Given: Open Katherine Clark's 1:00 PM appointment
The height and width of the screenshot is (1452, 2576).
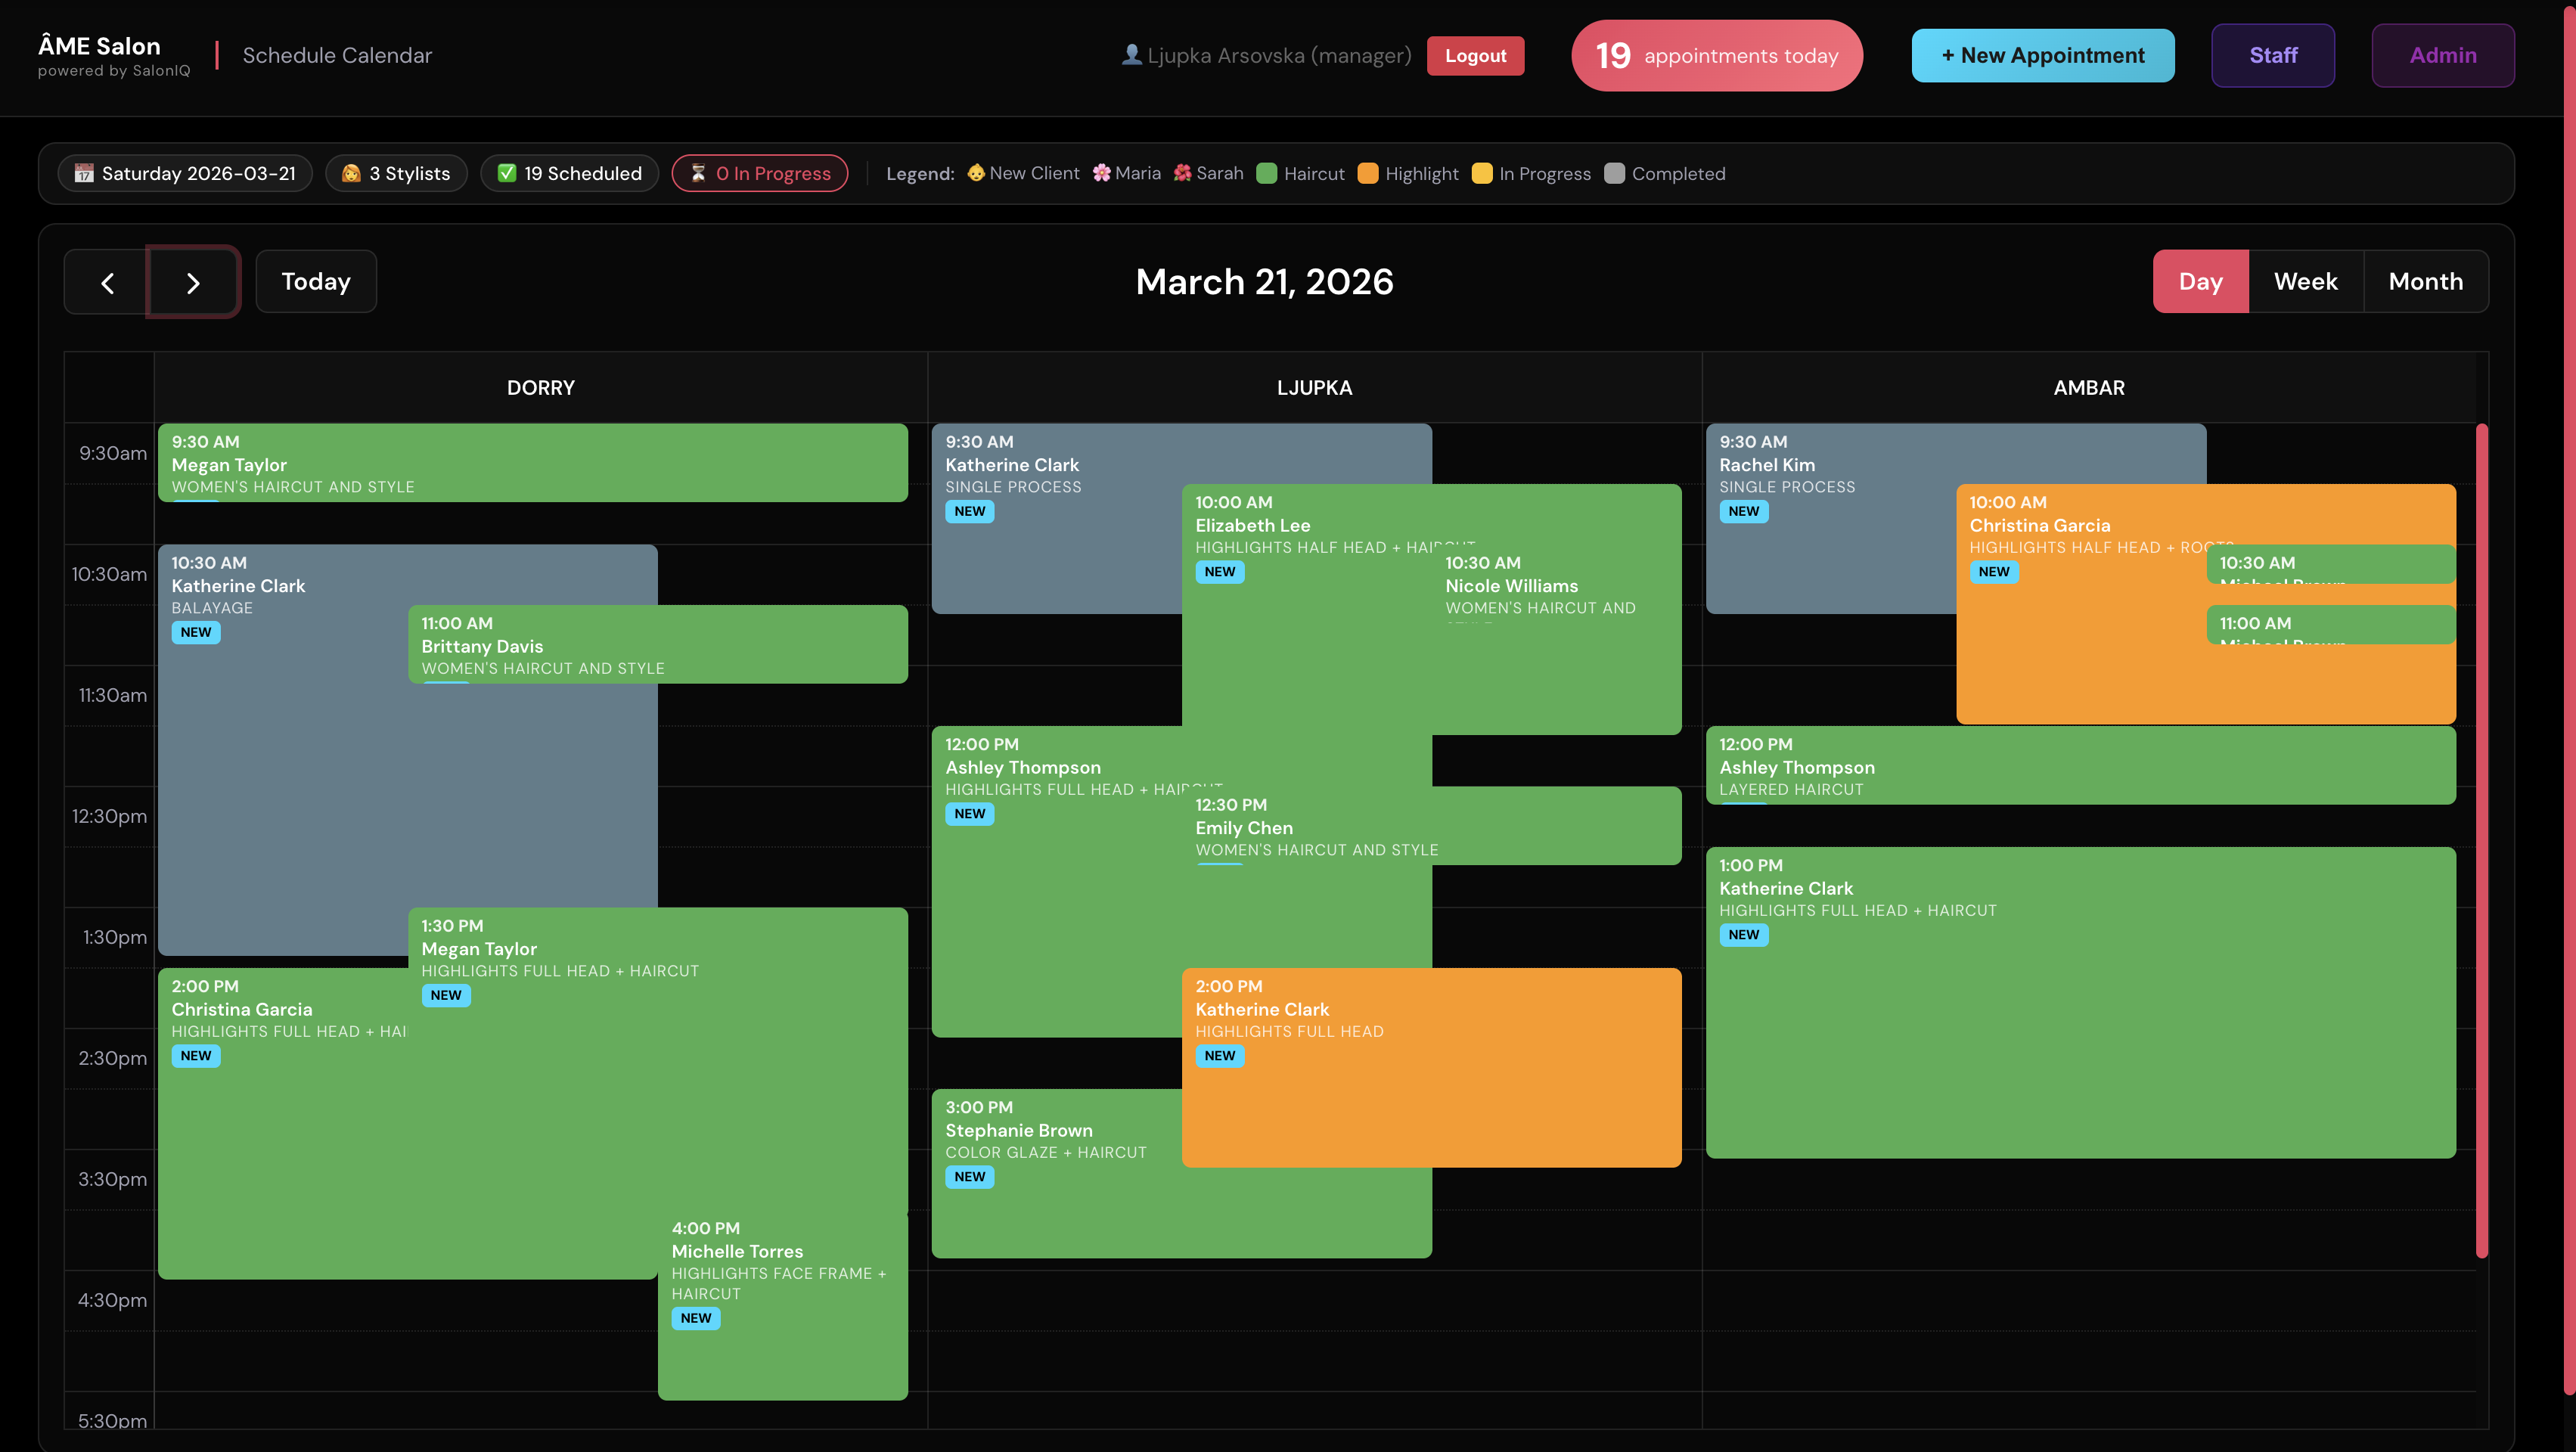Looking at the screenshot, I should [x=2081, y=1003].
